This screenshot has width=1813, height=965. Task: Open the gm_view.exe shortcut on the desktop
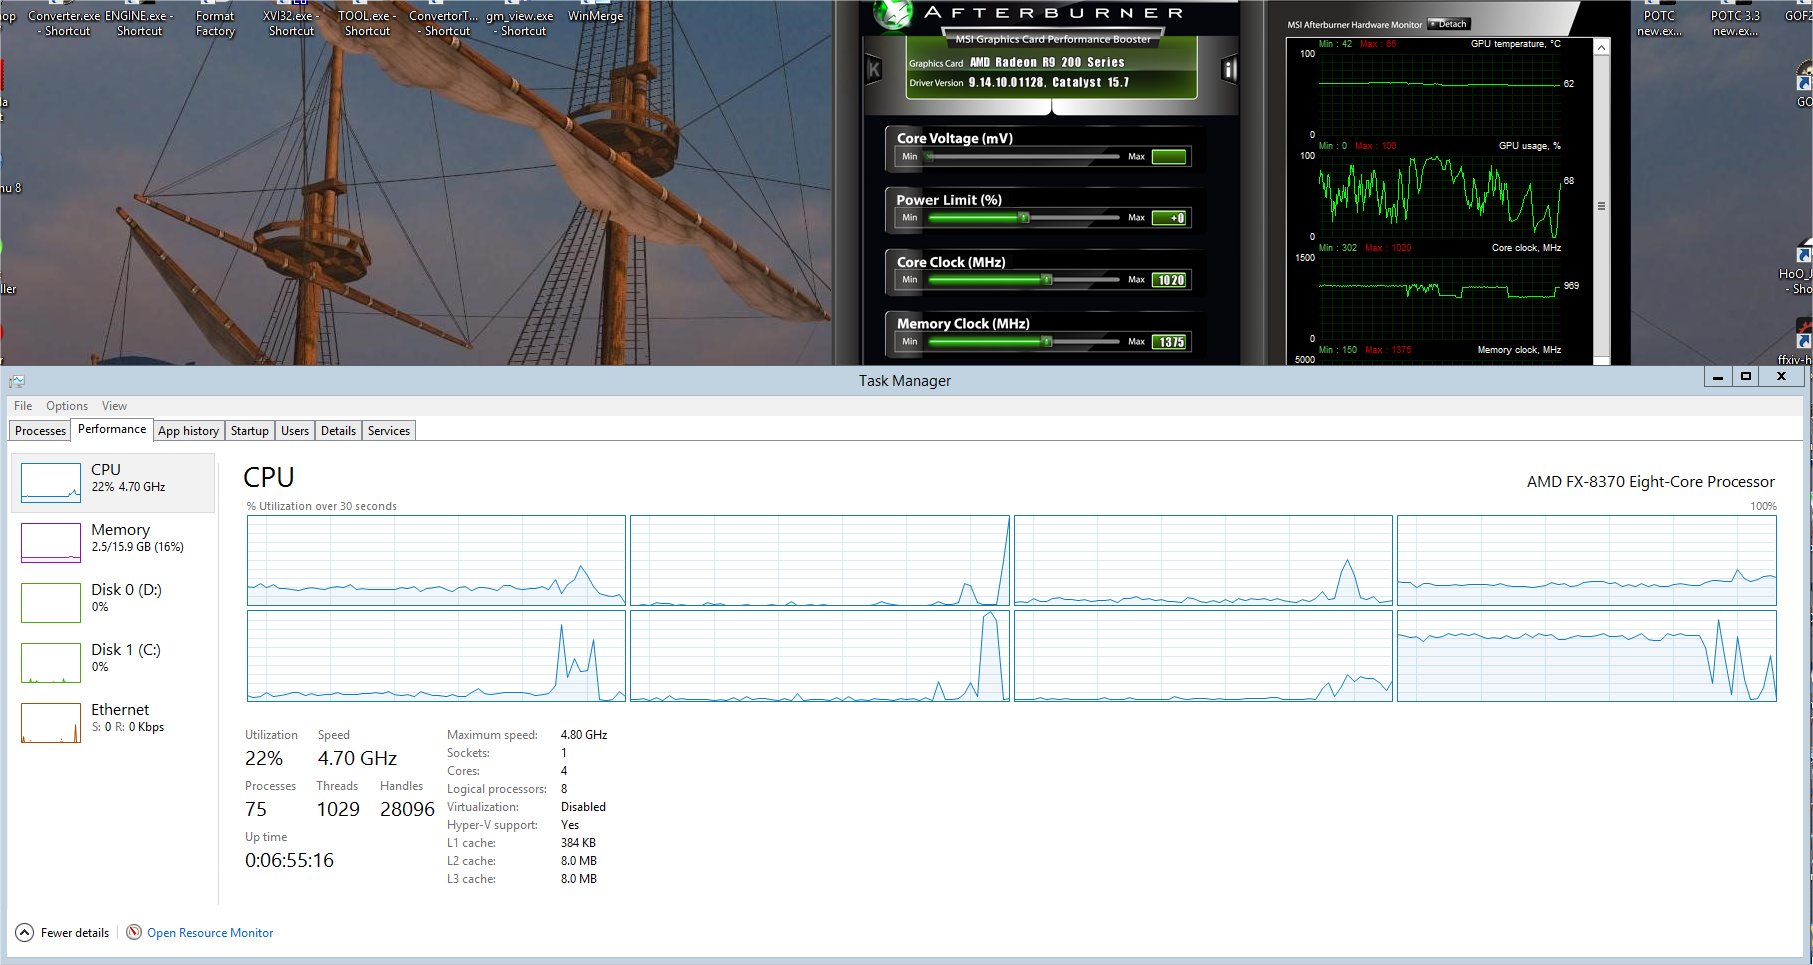(520, 20)
